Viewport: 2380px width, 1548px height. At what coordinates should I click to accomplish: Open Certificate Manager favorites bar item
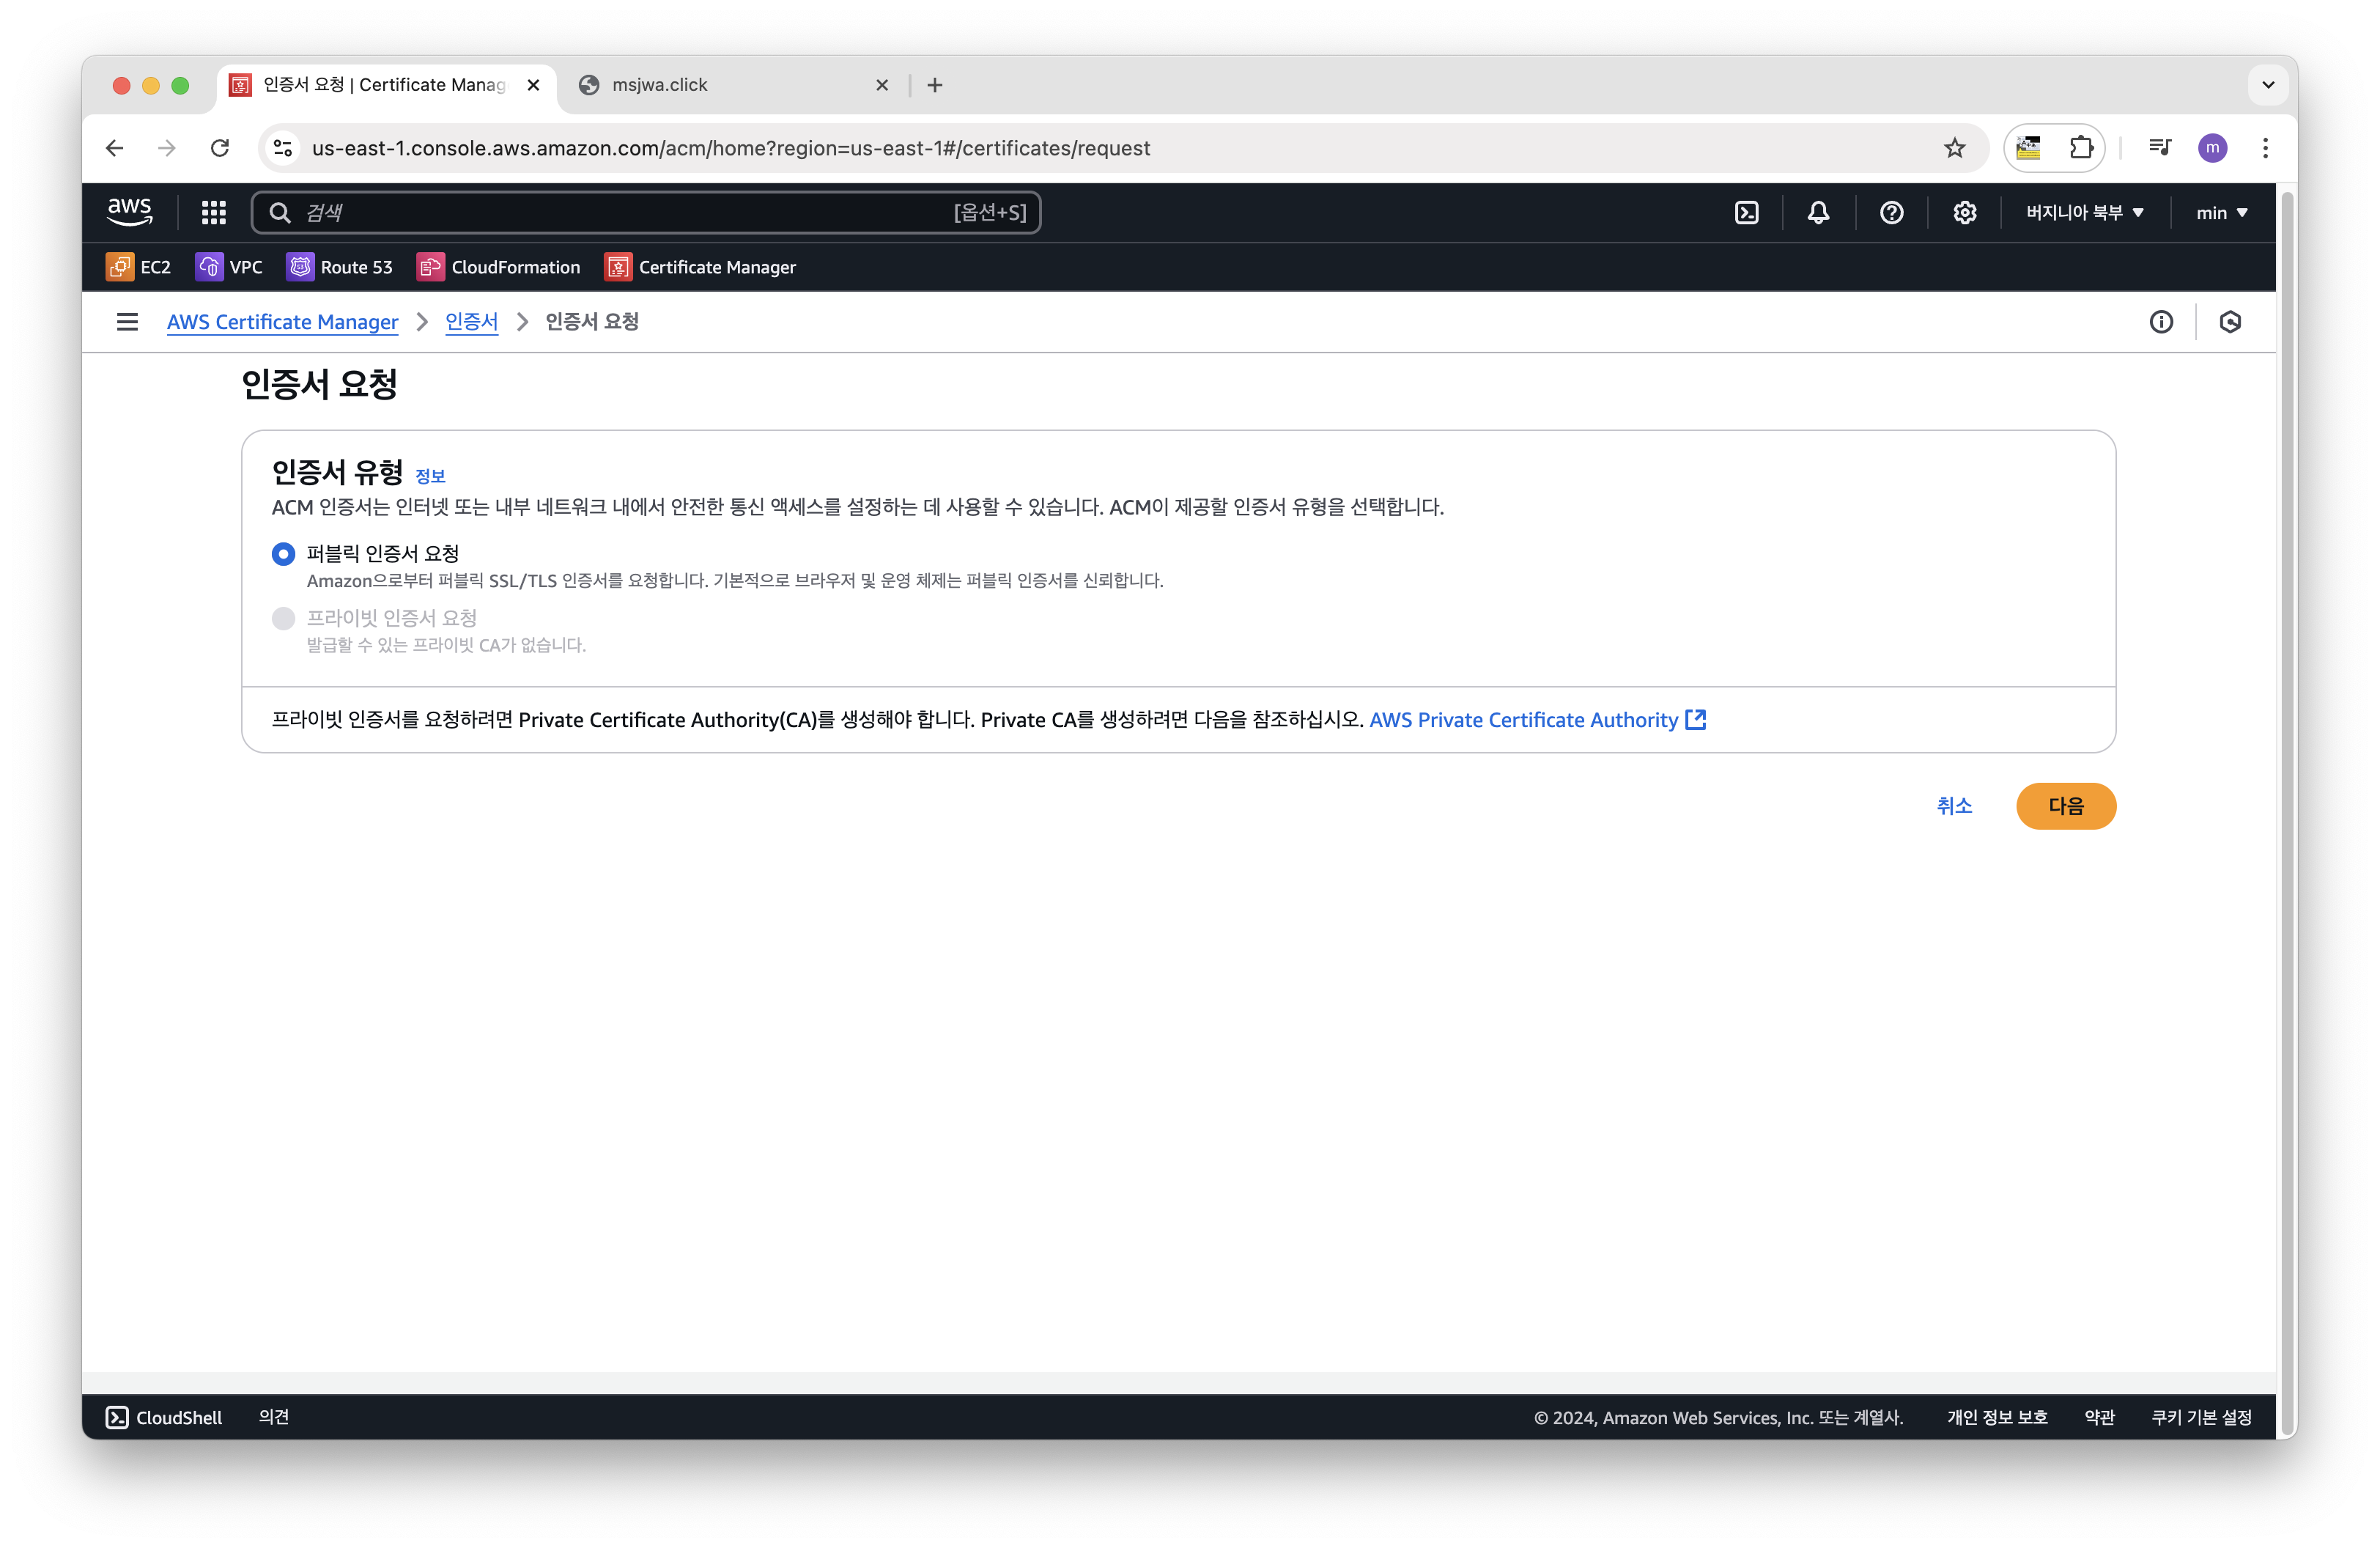700,267
